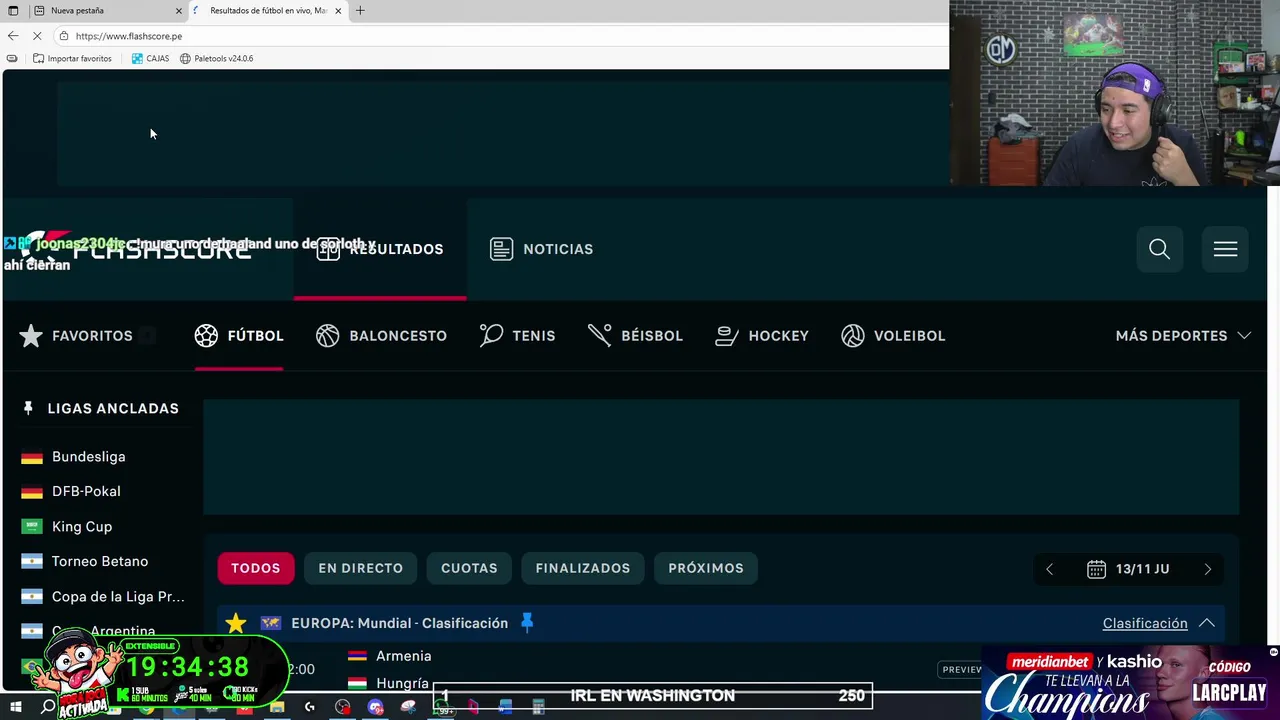Viewport: 1280px width, 720px height.
Task: Go to next day arrow
Action: pyautogui.click(x=1207, y=569)
